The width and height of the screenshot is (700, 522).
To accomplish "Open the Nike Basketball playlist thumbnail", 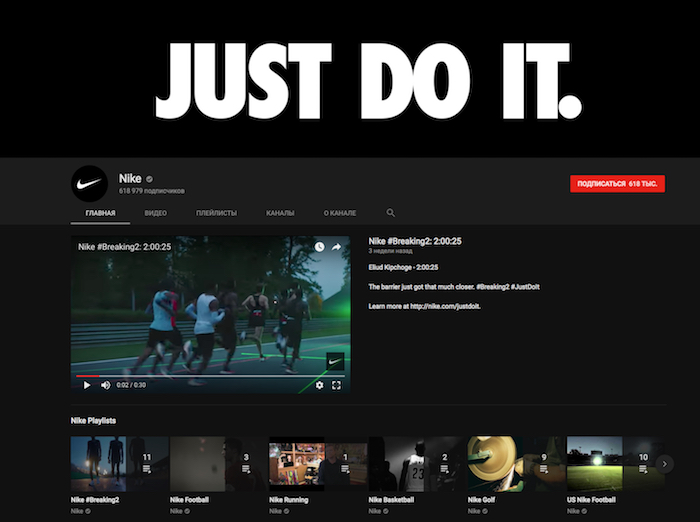I will point(417,464).
